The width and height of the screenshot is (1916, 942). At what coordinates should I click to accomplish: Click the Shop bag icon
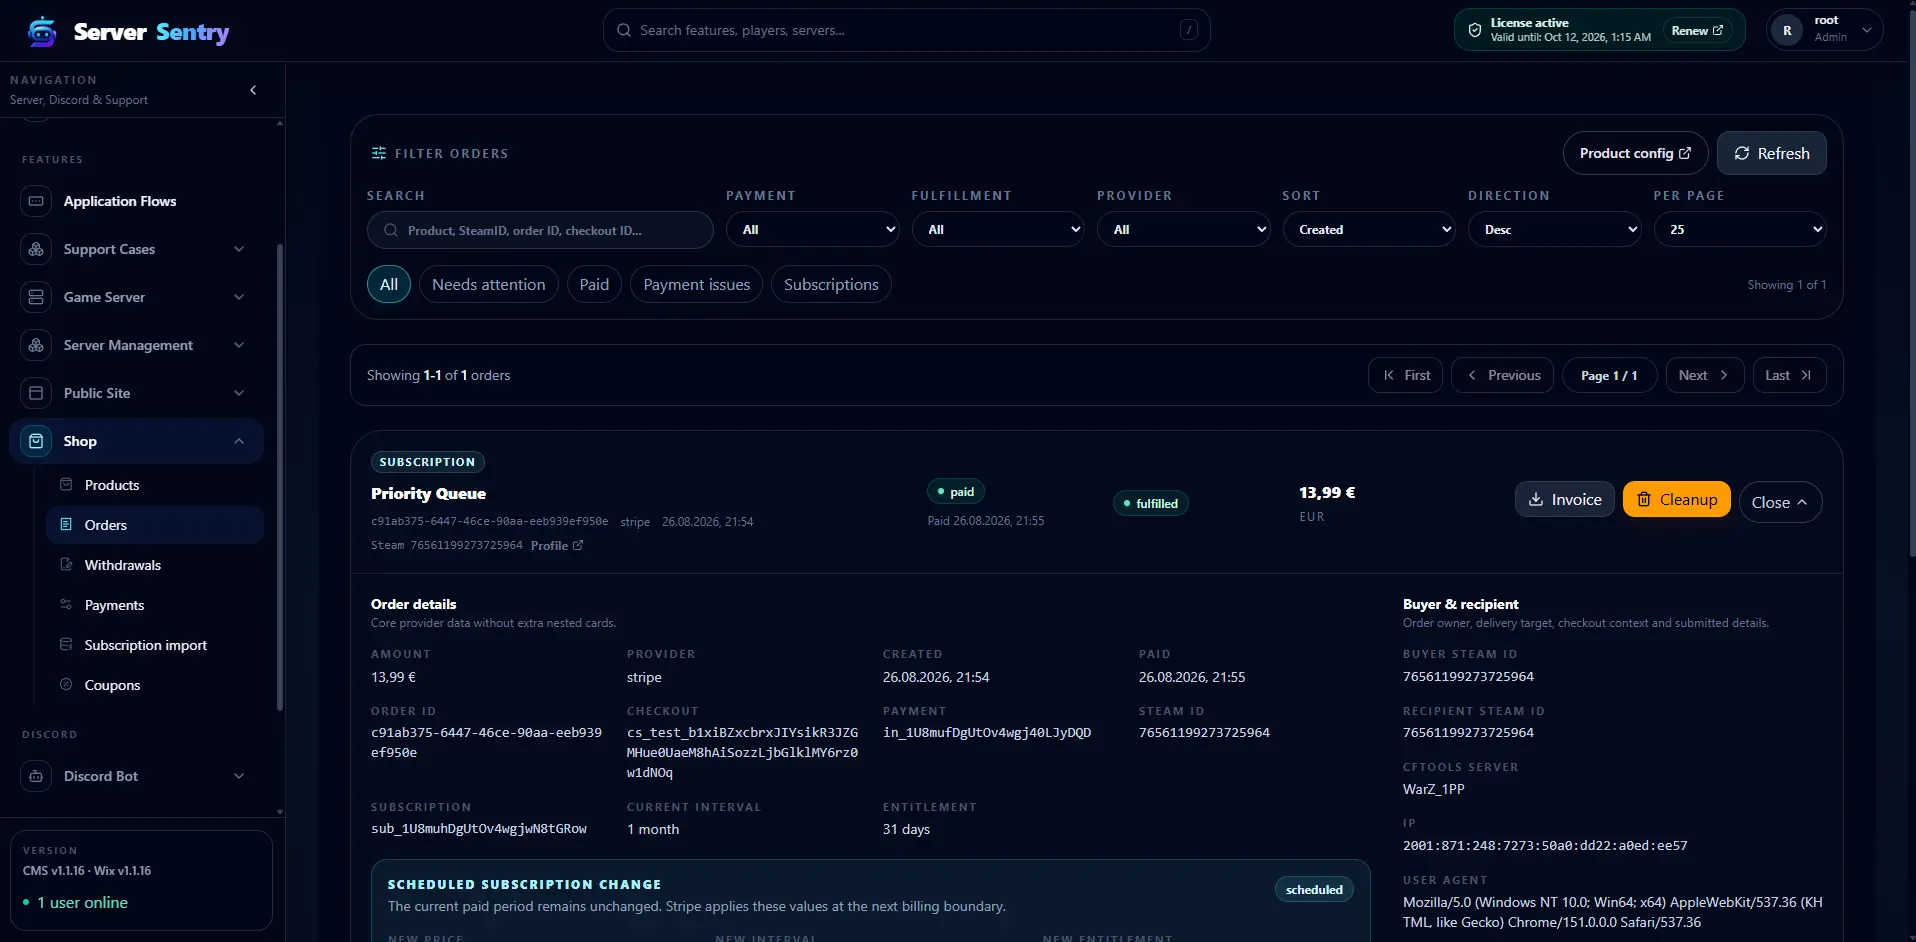[36, 441]
